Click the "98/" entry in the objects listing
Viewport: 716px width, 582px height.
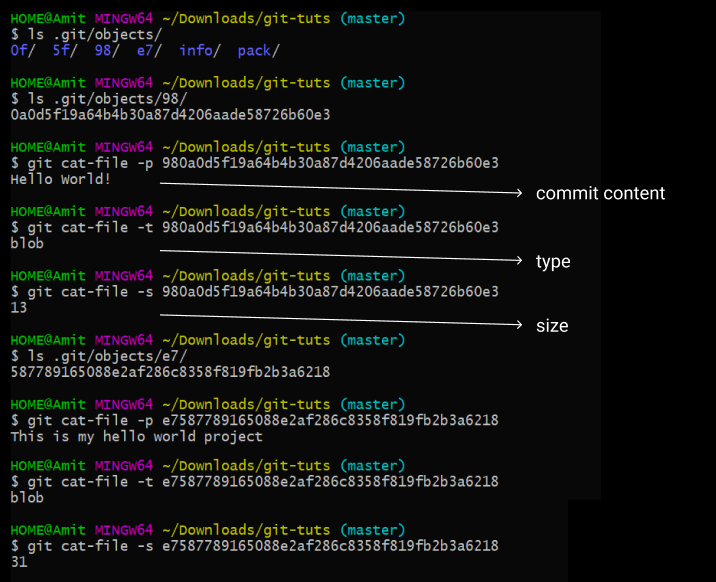coord(106,50)
